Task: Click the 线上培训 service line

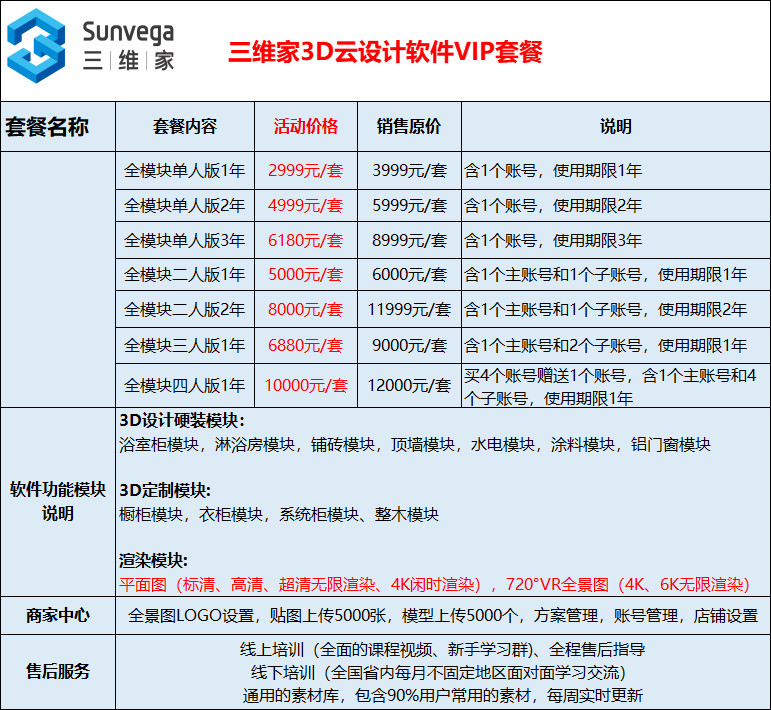Action: point(443,650)
